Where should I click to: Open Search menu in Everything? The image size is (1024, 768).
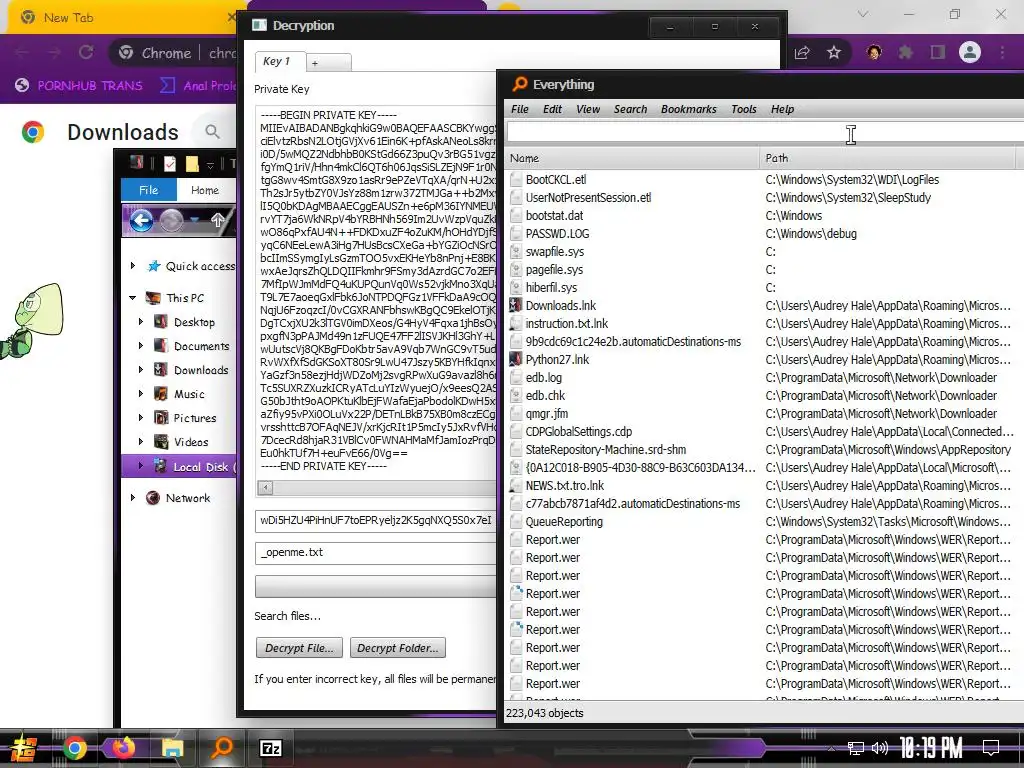pyautogui.click(x=630, y=109)
